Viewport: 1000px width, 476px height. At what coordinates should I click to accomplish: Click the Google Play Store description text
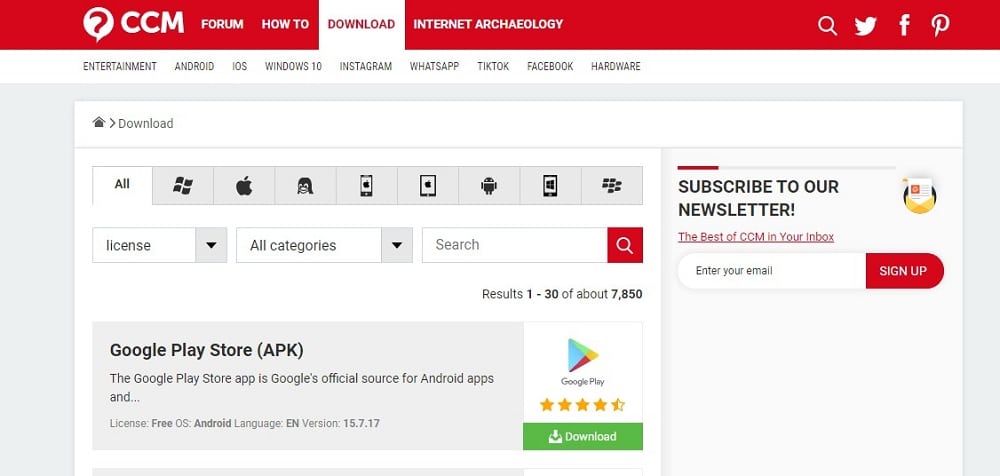302,388
